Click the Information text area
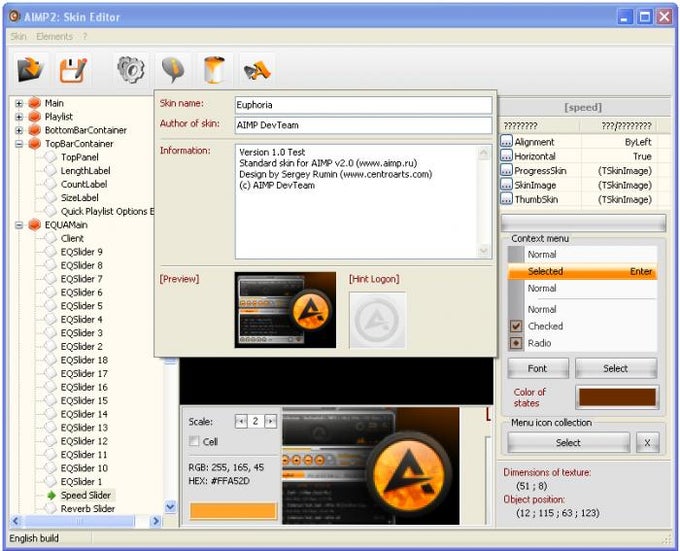680x551 pixels. pyautogui.click(x=363, y=202)
